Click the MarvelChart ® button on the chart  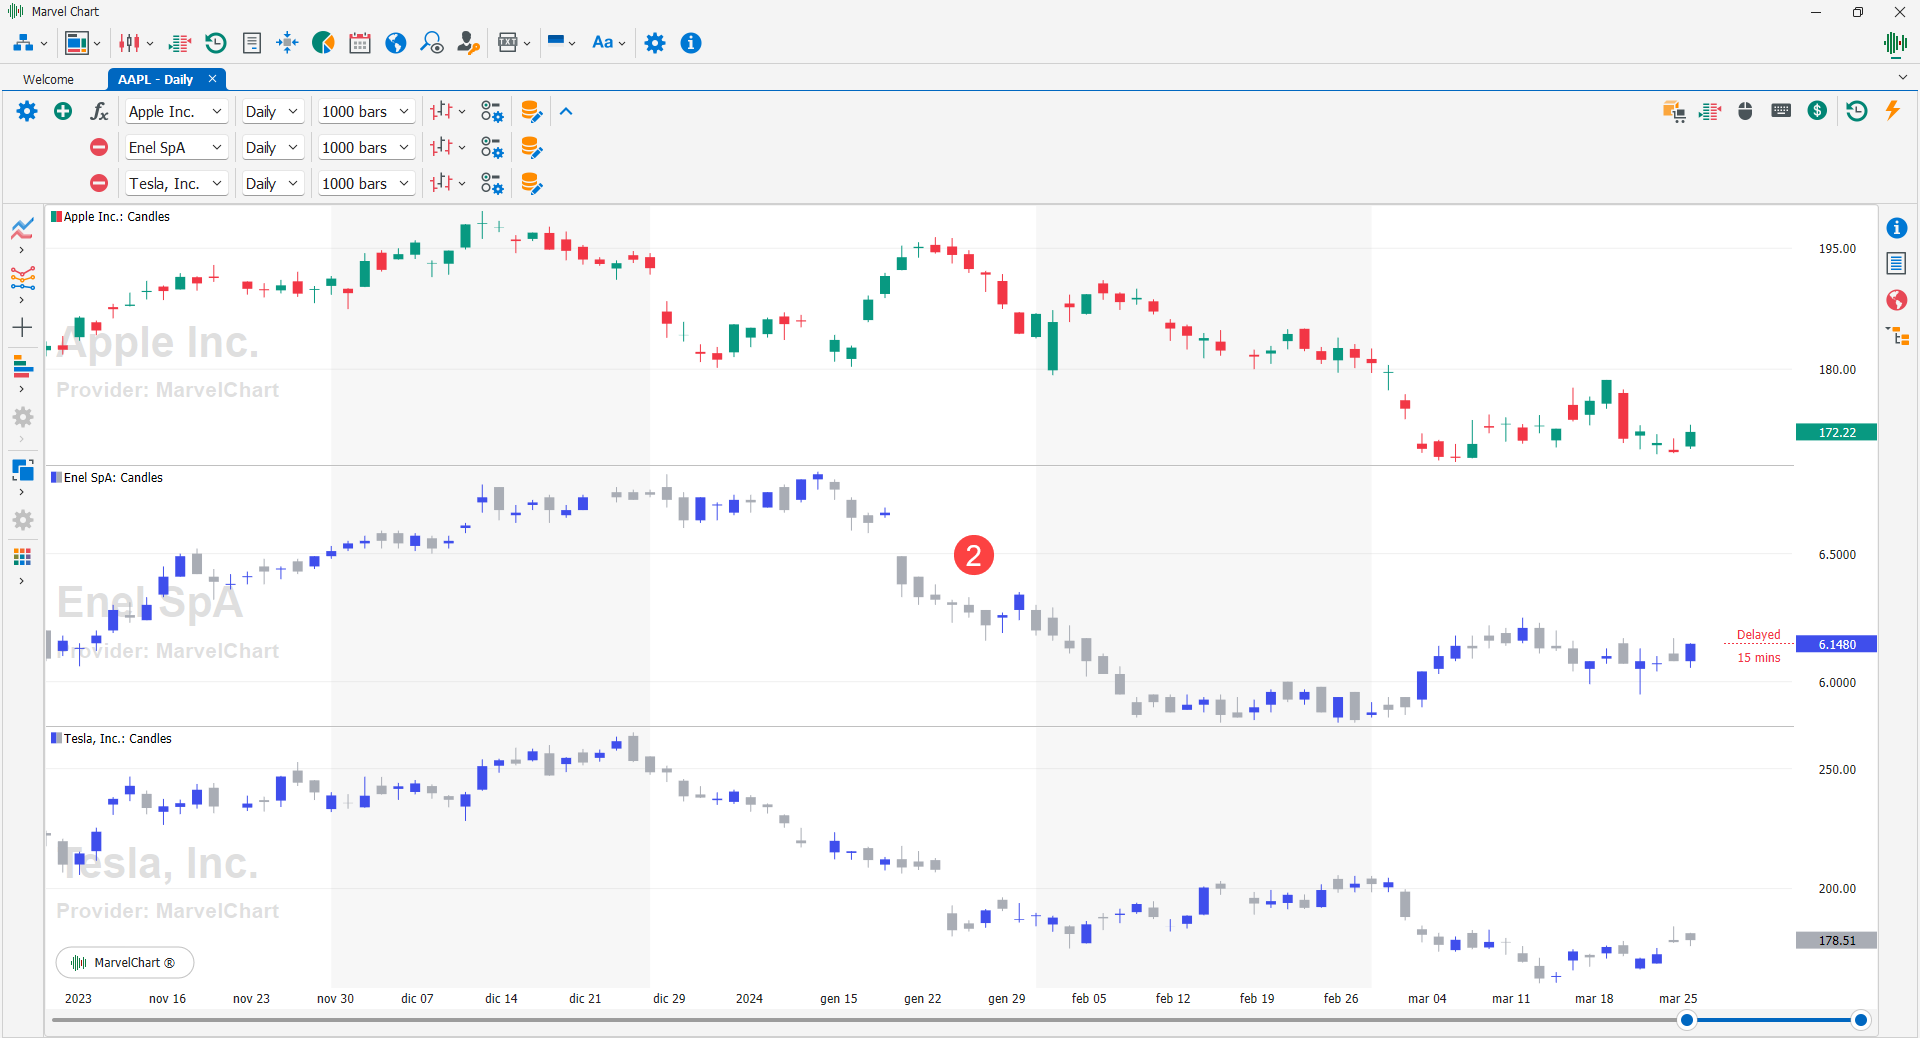[x=125, y=963]
